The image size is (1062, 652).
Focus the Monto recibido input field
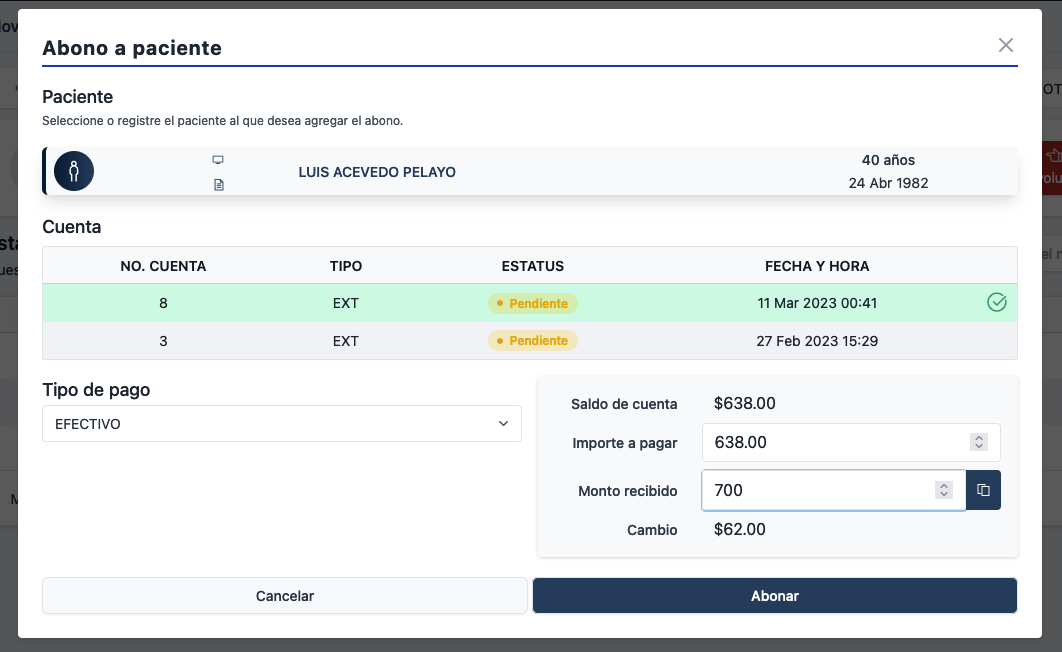815,490
